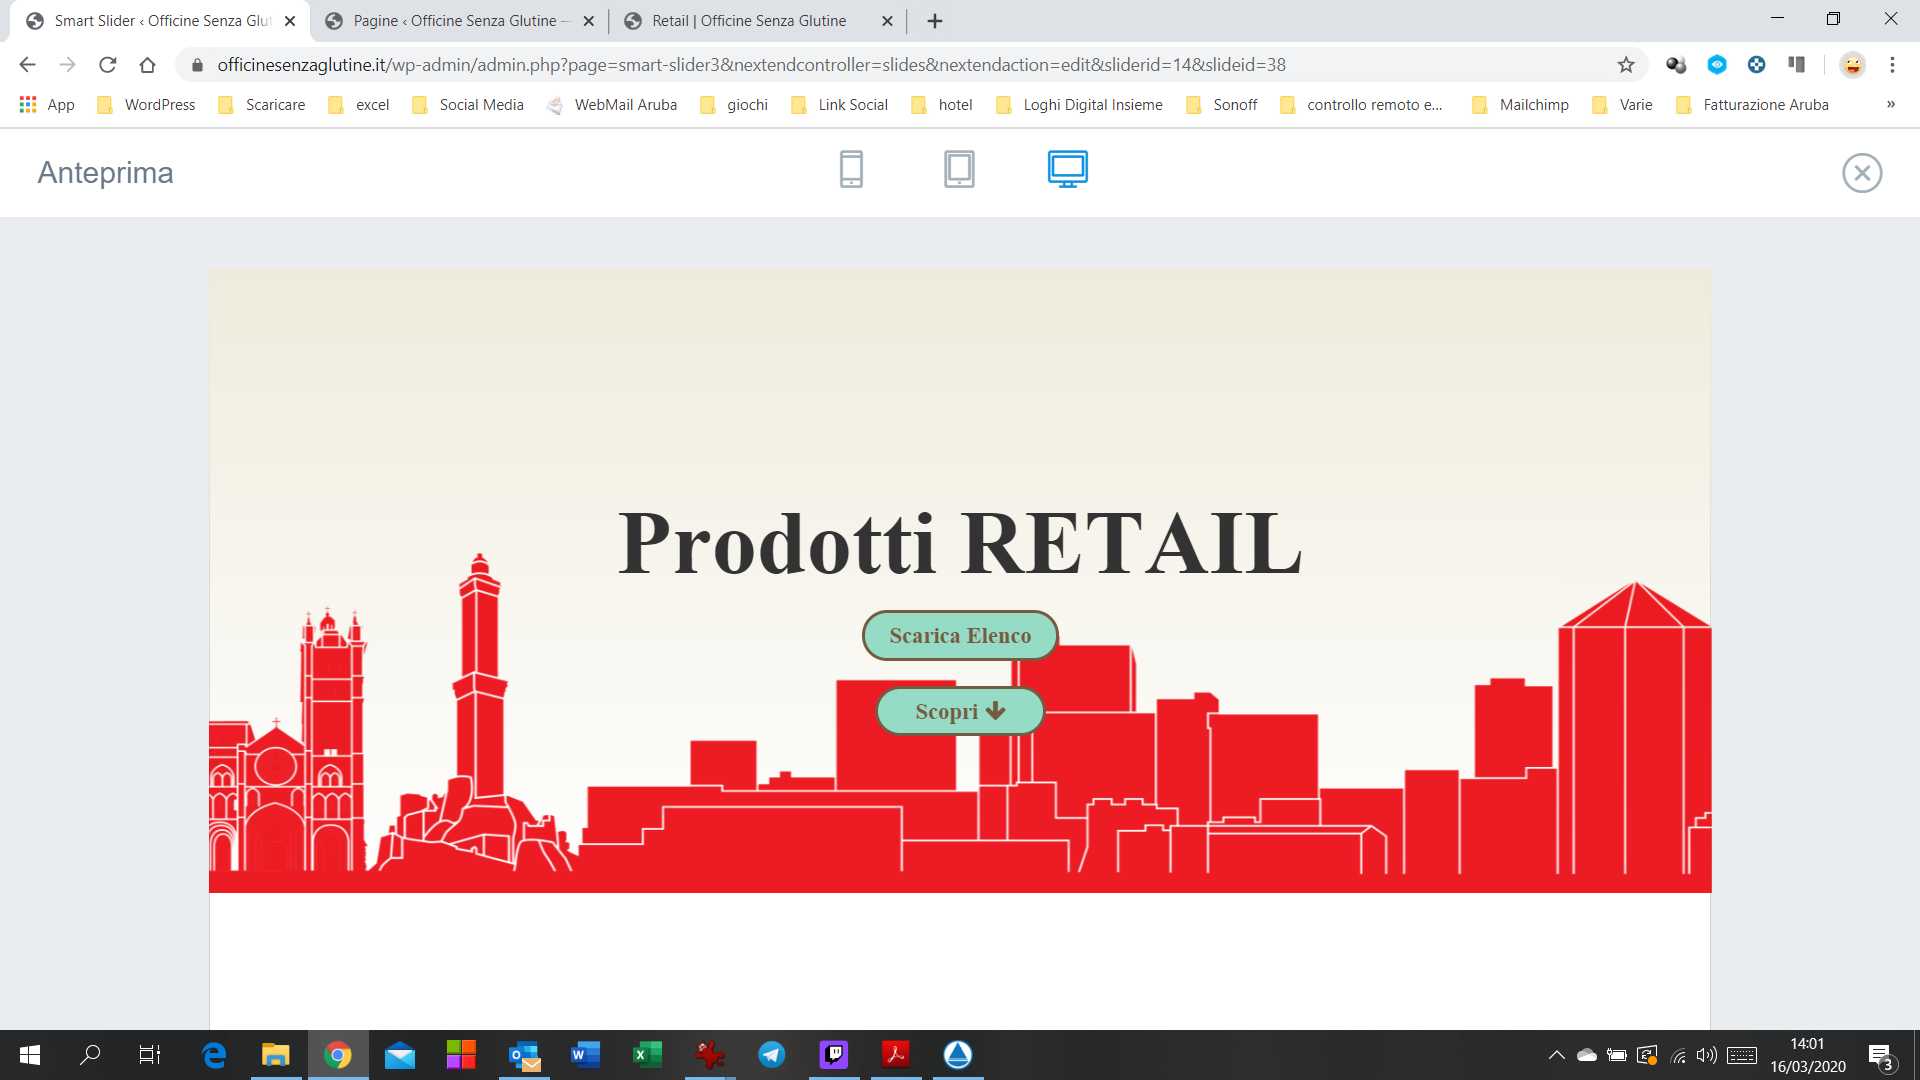
Task: Open Outlook from taskbar
Action: click(x=524, y=1055)
